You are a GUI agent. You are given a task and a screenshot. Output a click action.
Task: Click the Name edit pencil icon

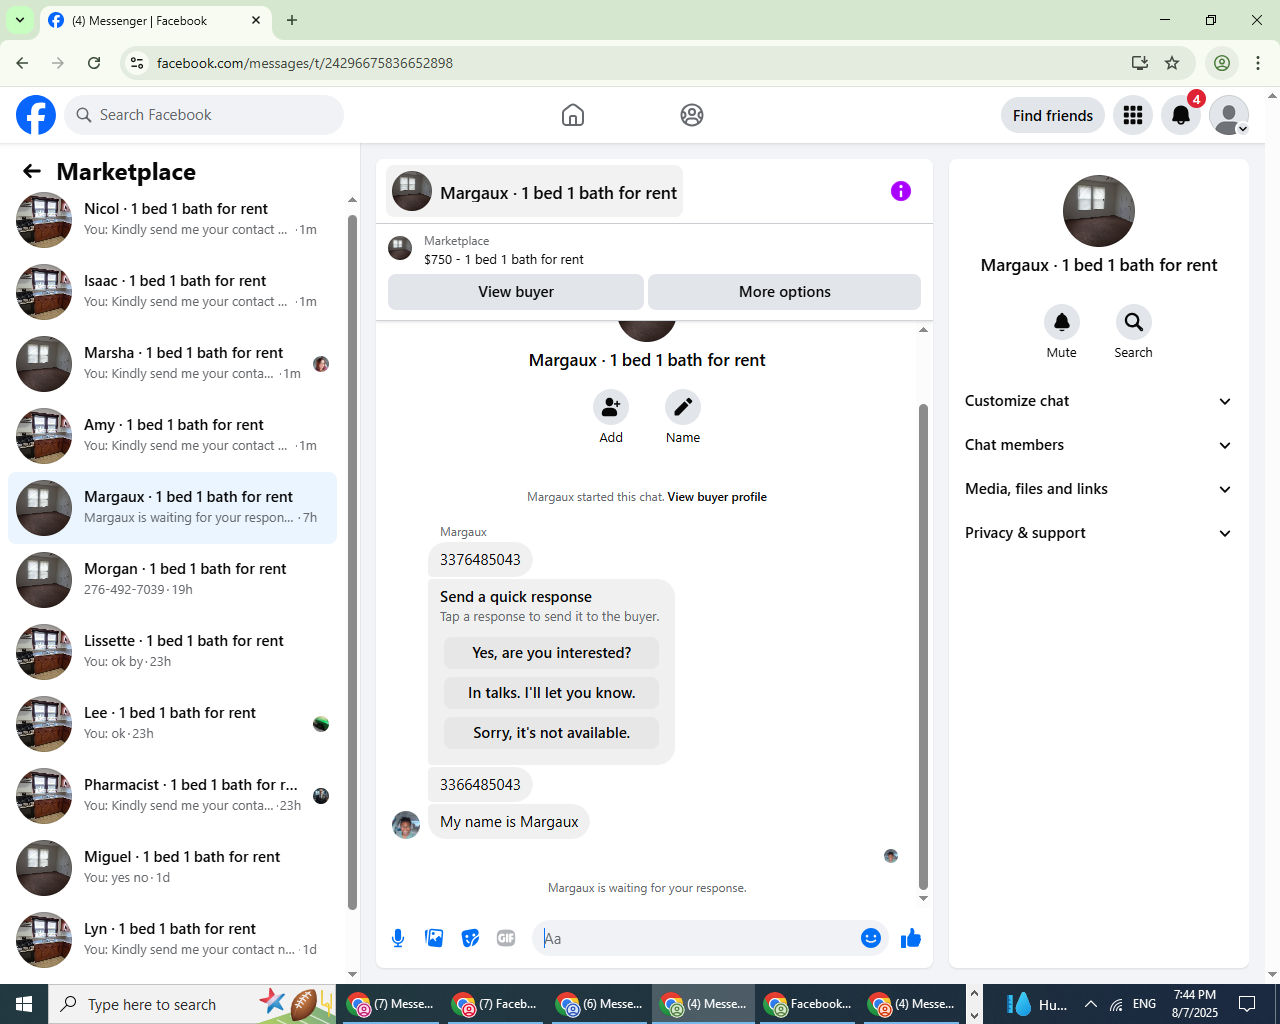[x=683, y=407]
